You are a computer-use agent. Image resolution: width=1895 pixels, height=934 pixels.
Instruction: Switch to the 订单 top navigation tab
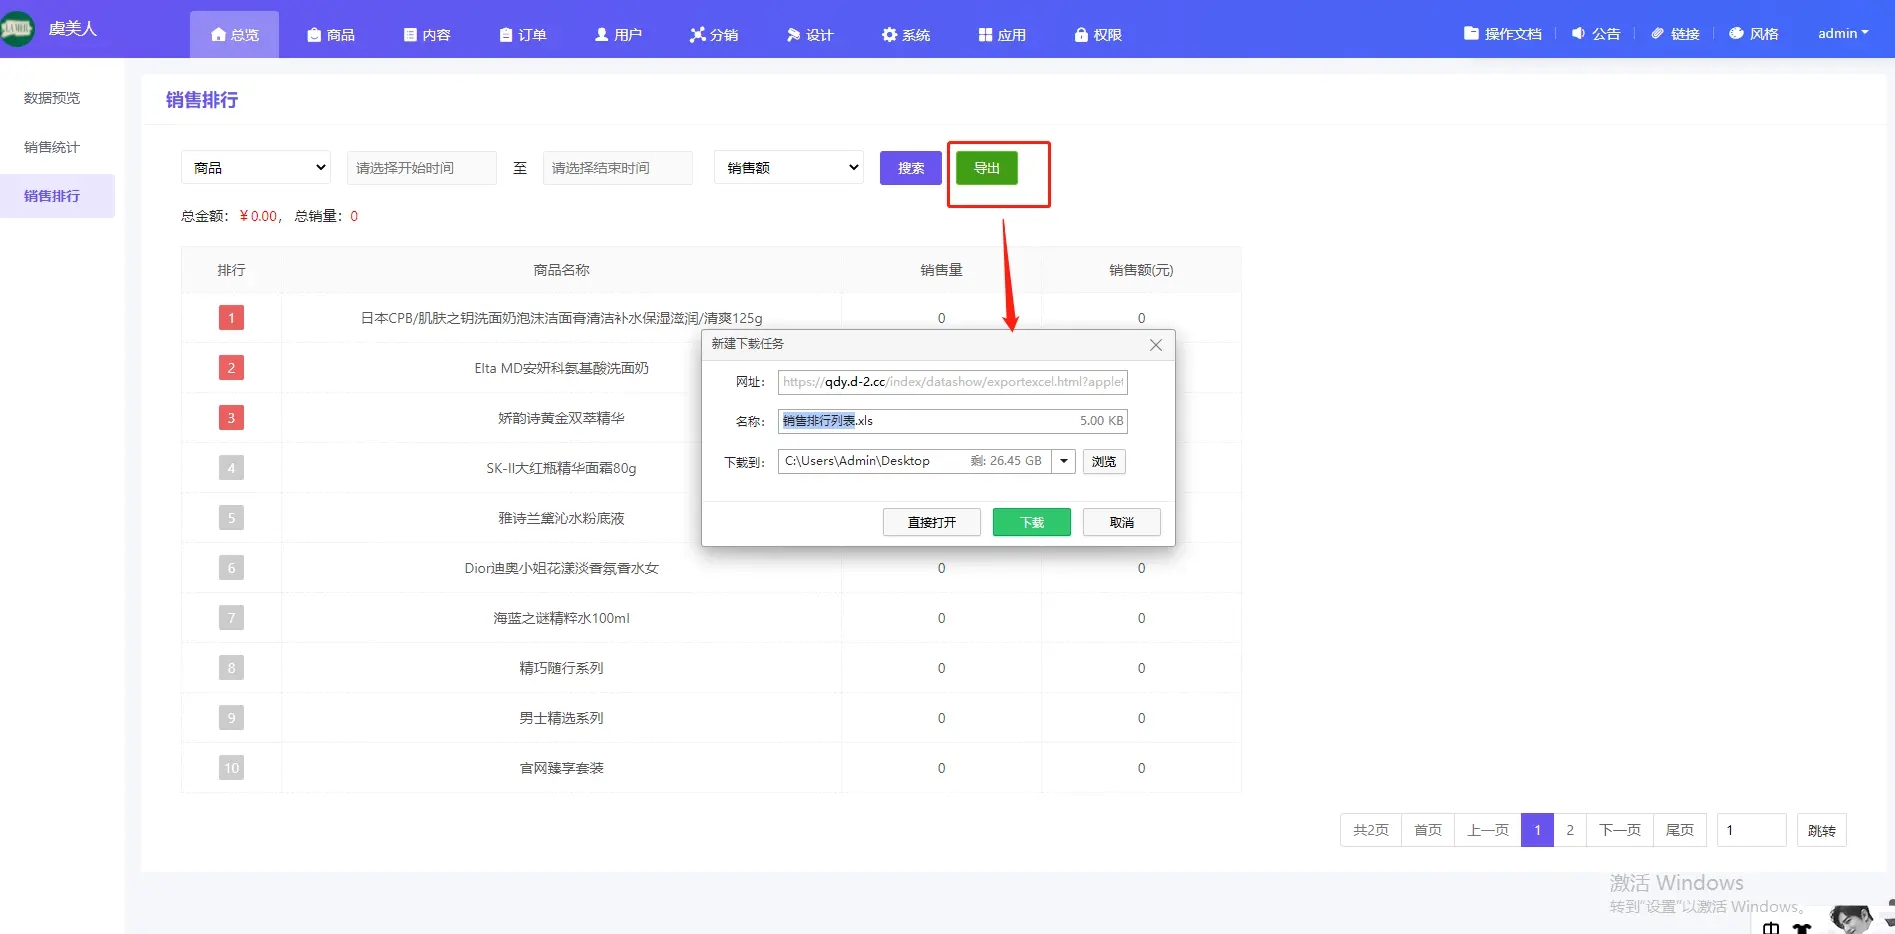pyautogui.click(x=522, y=35)
